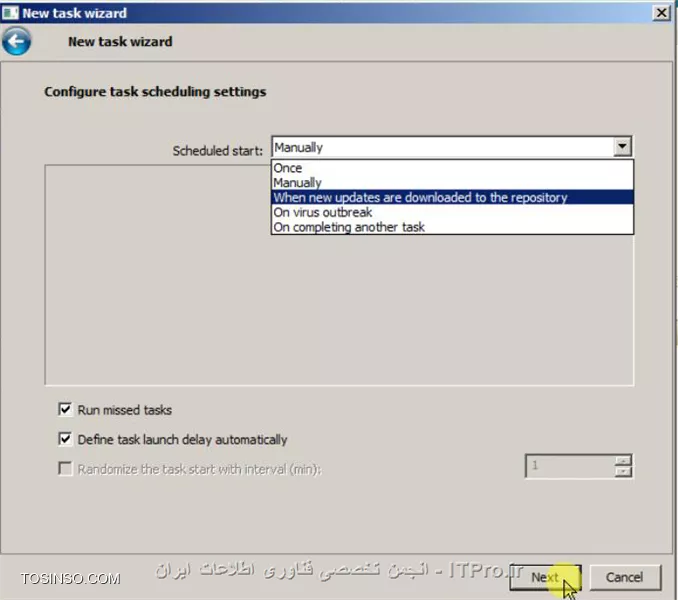Click the Next button

tap(545, 577)
